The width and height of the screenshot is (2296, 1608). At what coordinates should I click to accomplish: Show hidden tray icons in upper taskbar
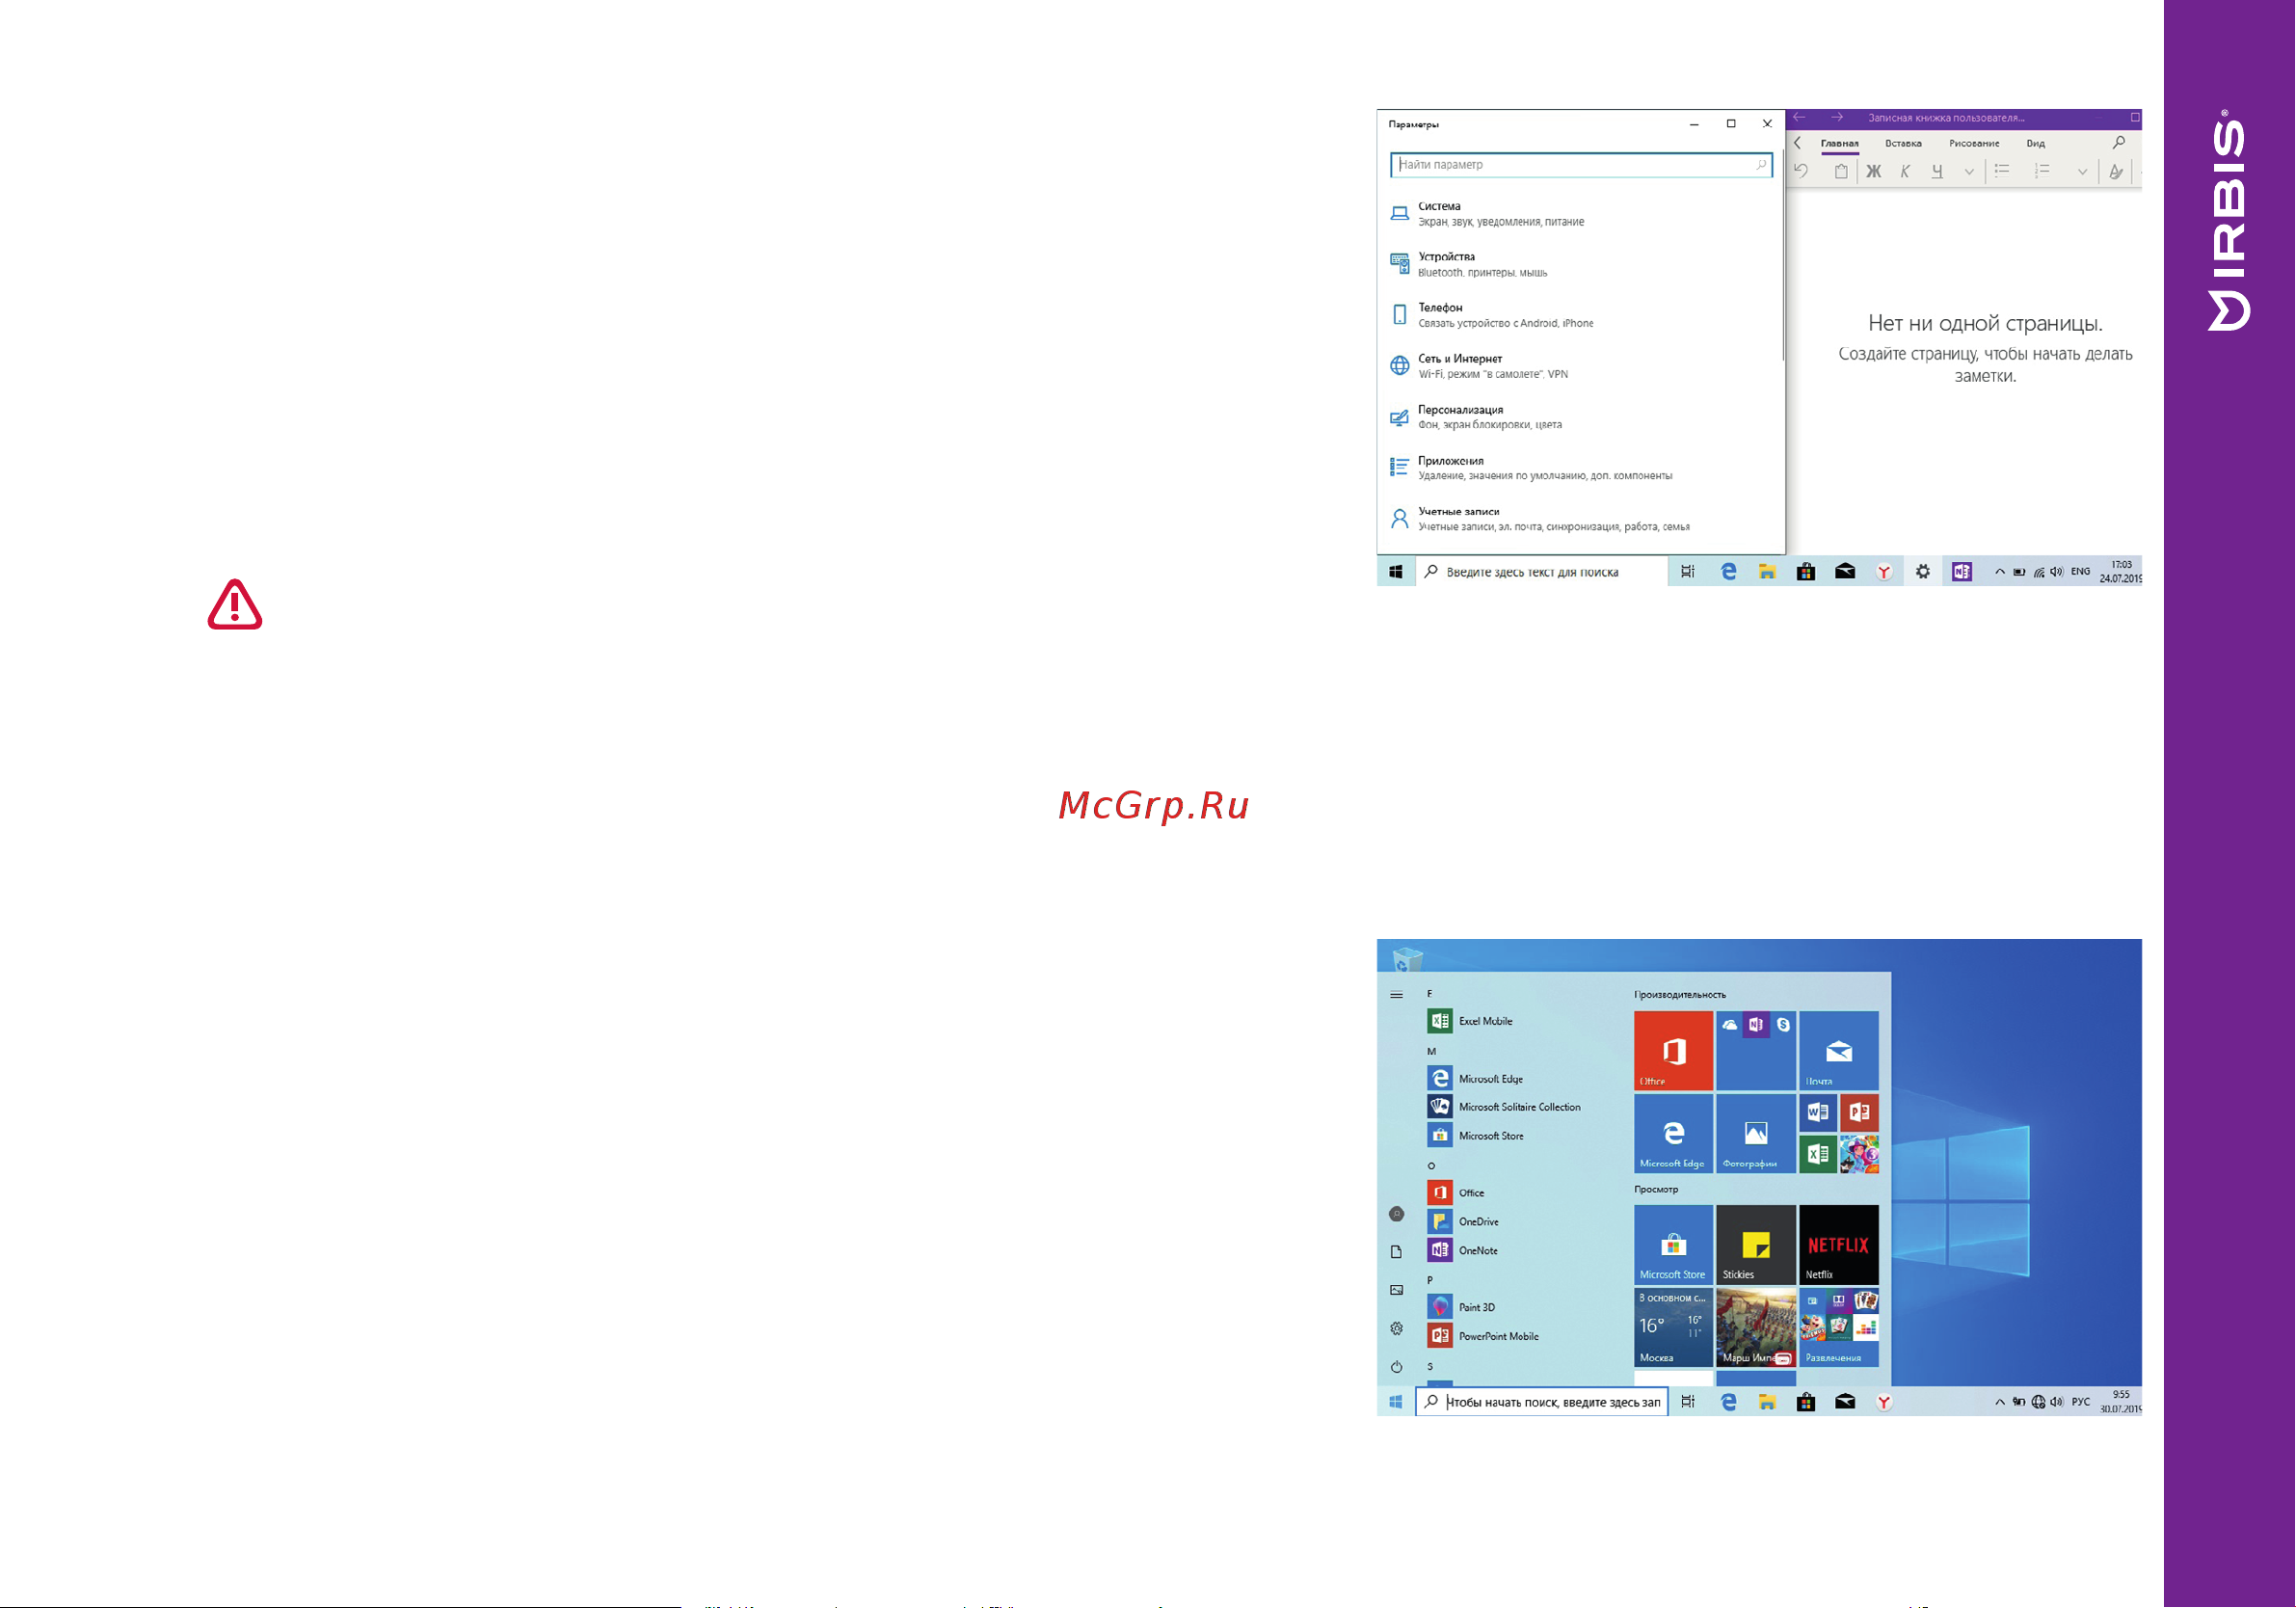click(2000, 572)
